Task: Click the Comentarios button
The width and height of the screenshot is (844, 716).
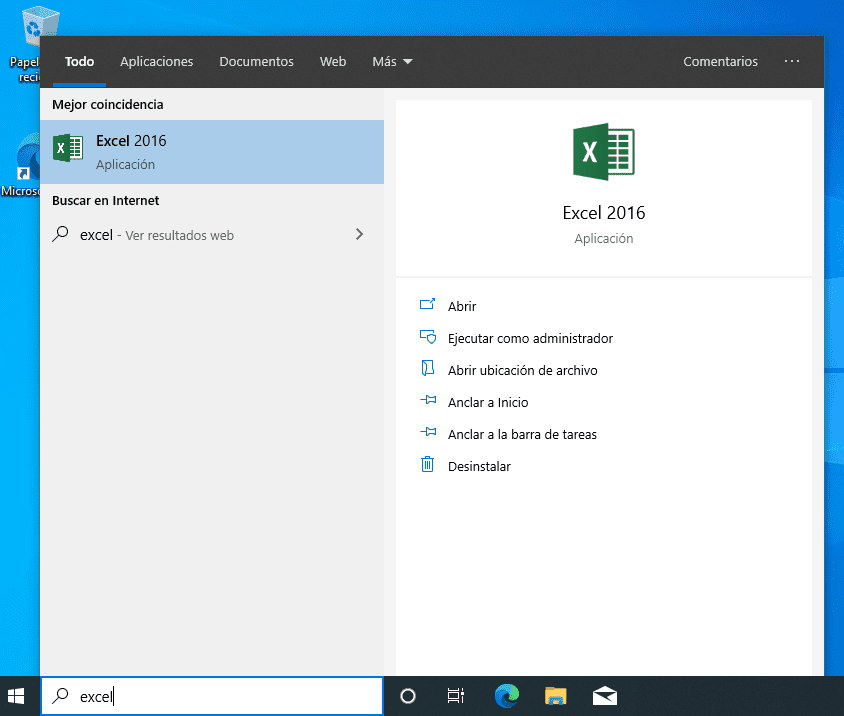Action: click(x=720, y=61)
